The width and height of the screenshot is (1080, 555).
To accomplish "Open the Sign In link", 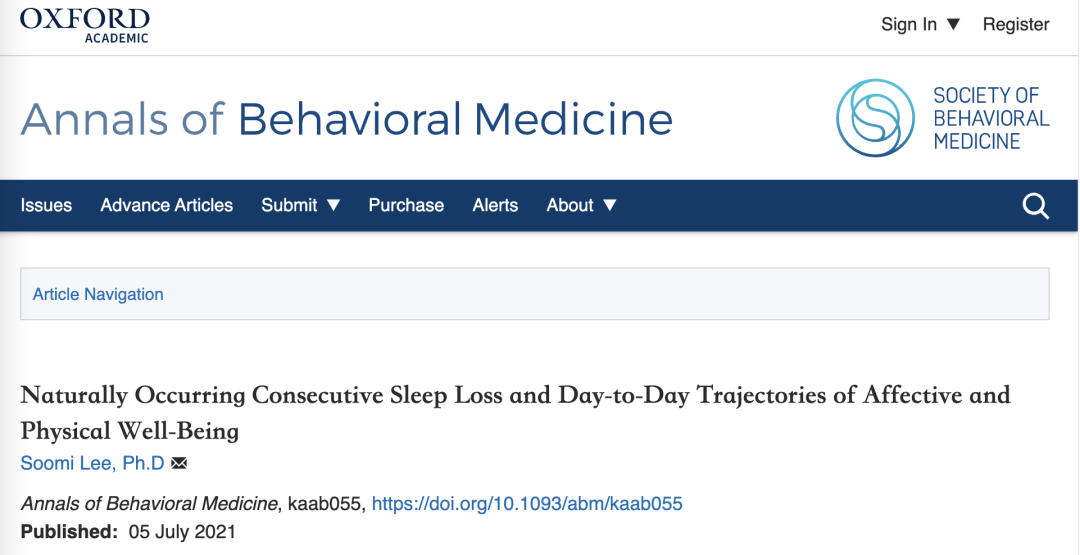I will (909, 25).
